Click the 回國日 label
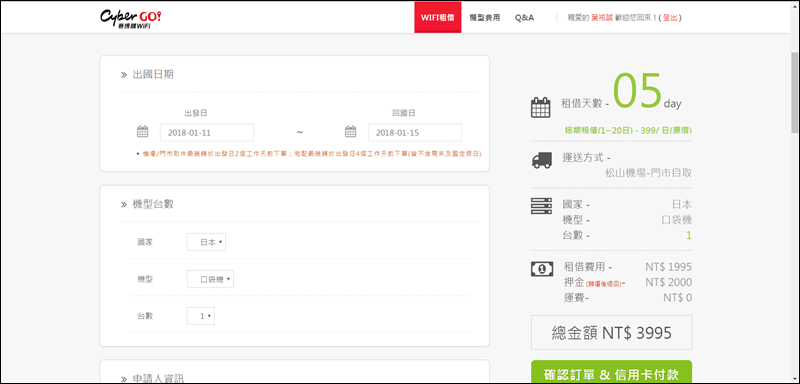 coord(404,113)
